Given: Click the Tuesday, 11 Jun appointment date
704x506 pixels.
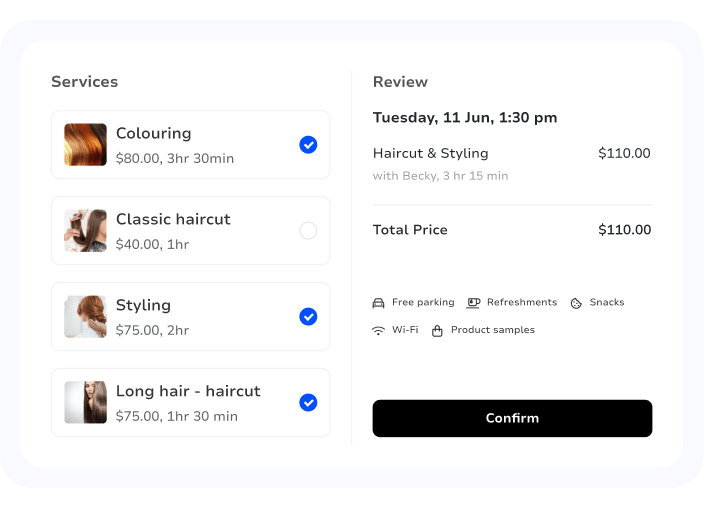Looking at the screenshot, I should tap(465, 118).
